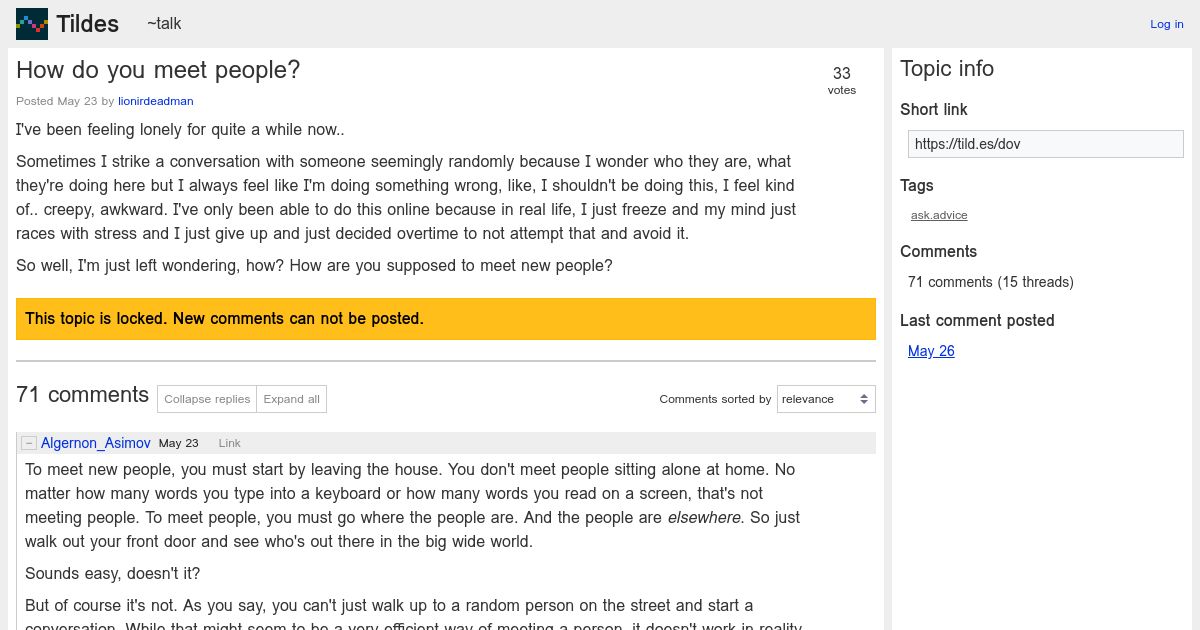Open the permalink Link of first comment
1200x630 pixels.
pos(229,443)
